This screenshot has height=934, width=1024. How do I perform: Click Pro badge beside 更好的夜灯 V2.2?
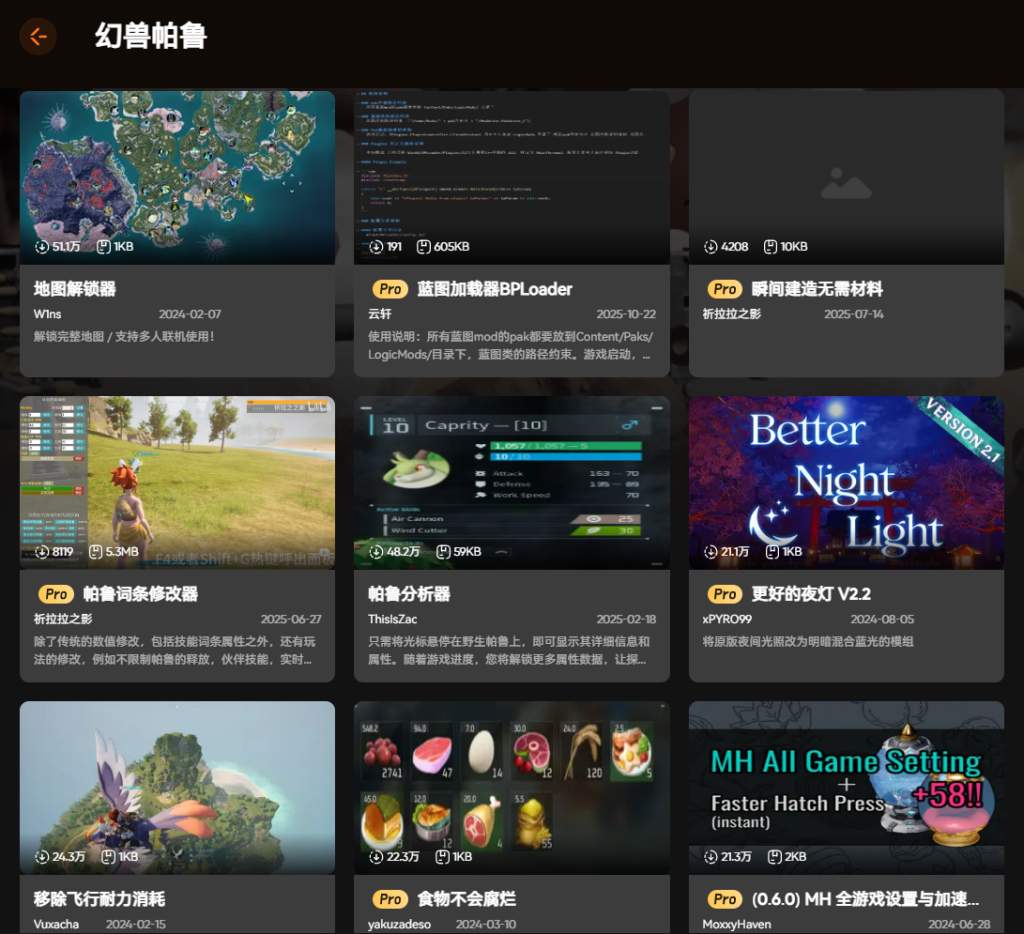point(724,594)
